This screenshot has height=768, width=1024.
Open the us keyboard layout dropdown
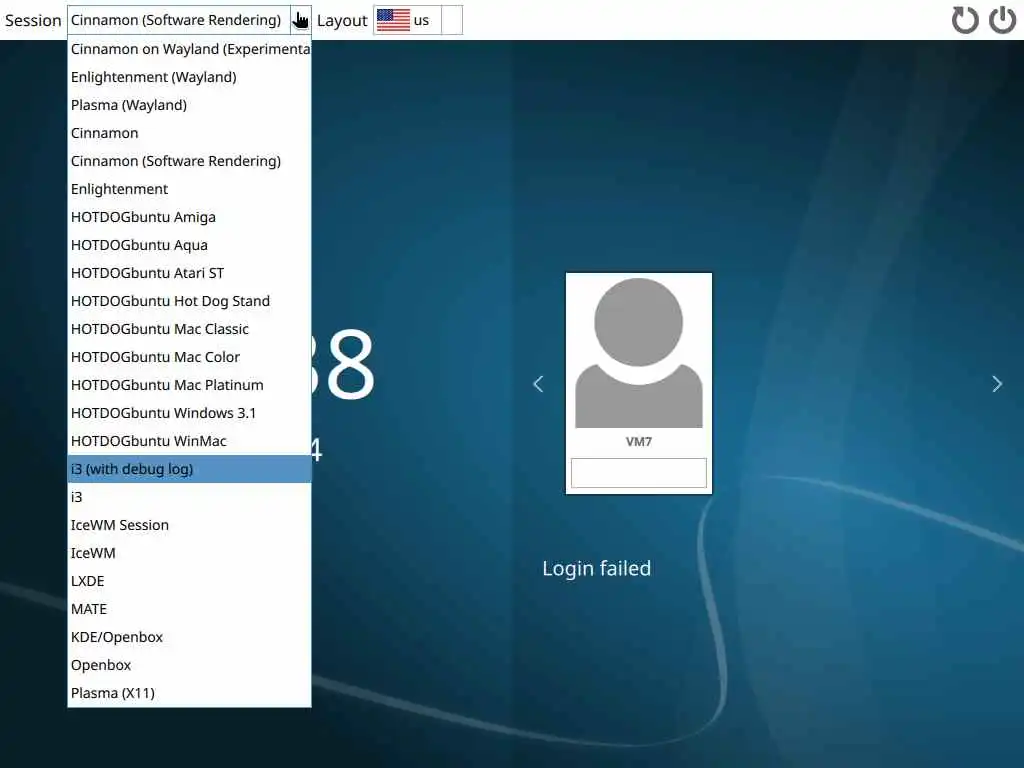tap(452, 20)
